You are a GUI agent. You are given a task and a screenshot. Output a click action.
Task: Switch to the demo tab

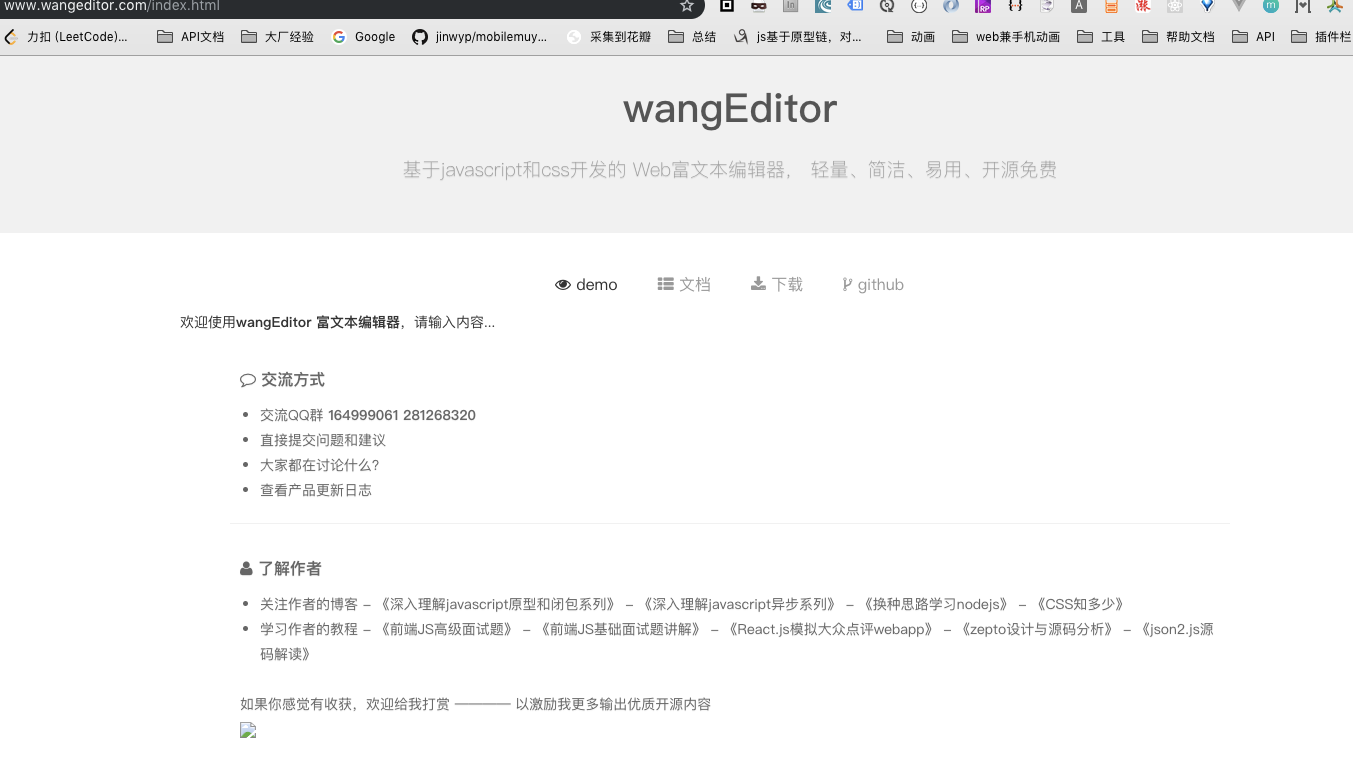click(586, 285)
